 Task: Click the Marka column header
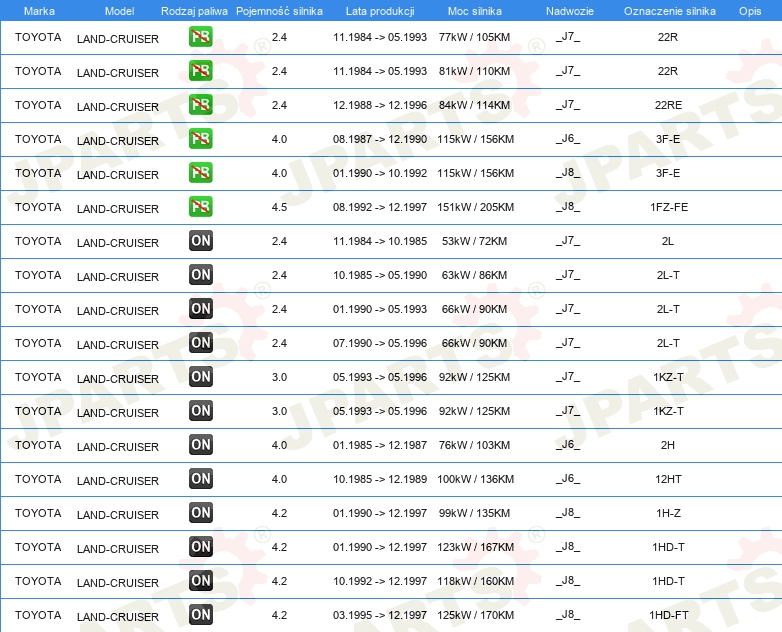click(x=39, y=11)
